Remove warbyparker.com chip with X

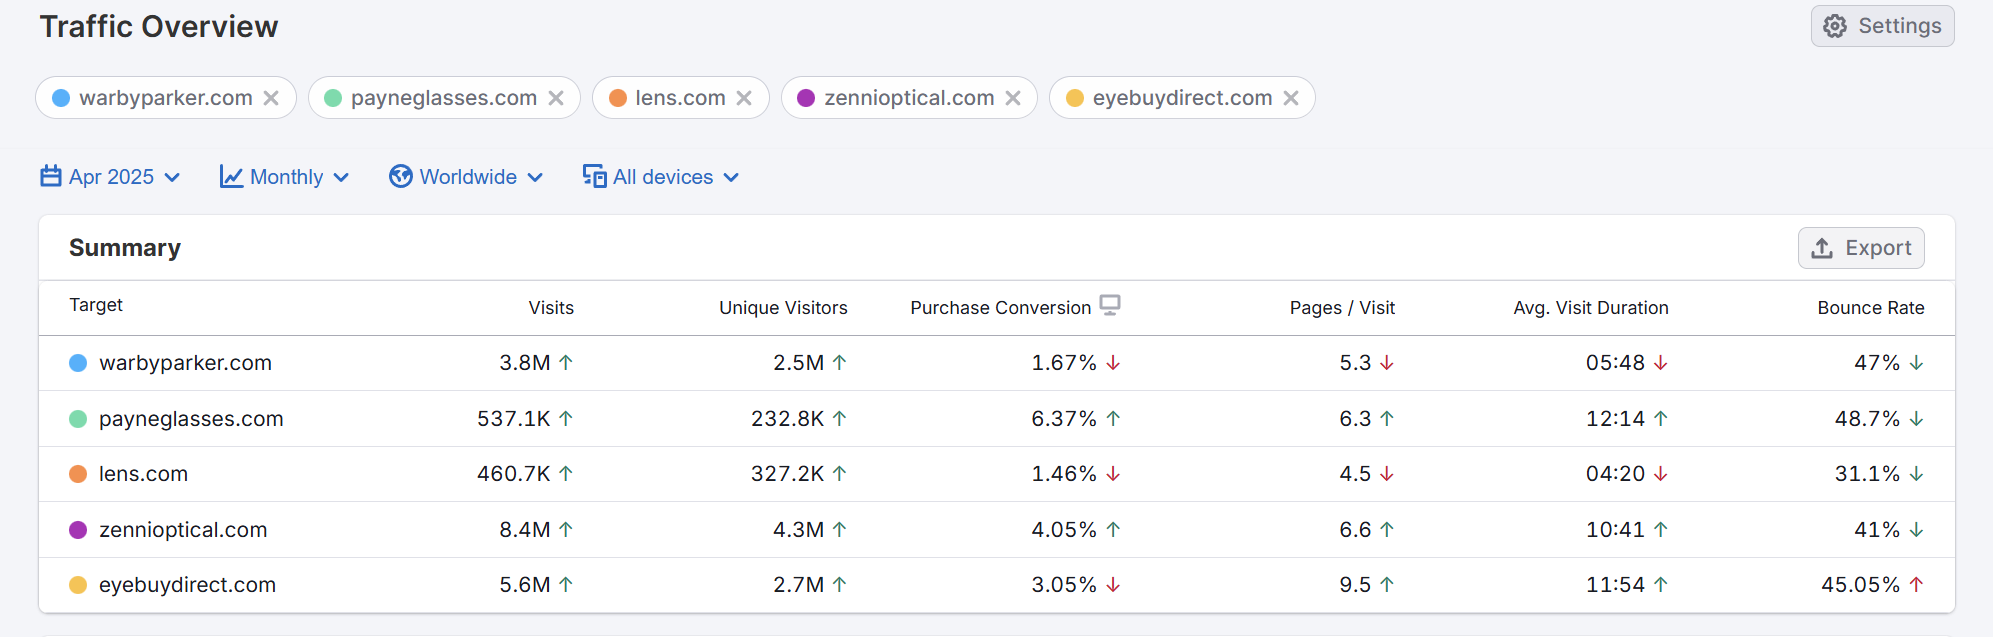[271, 98]
